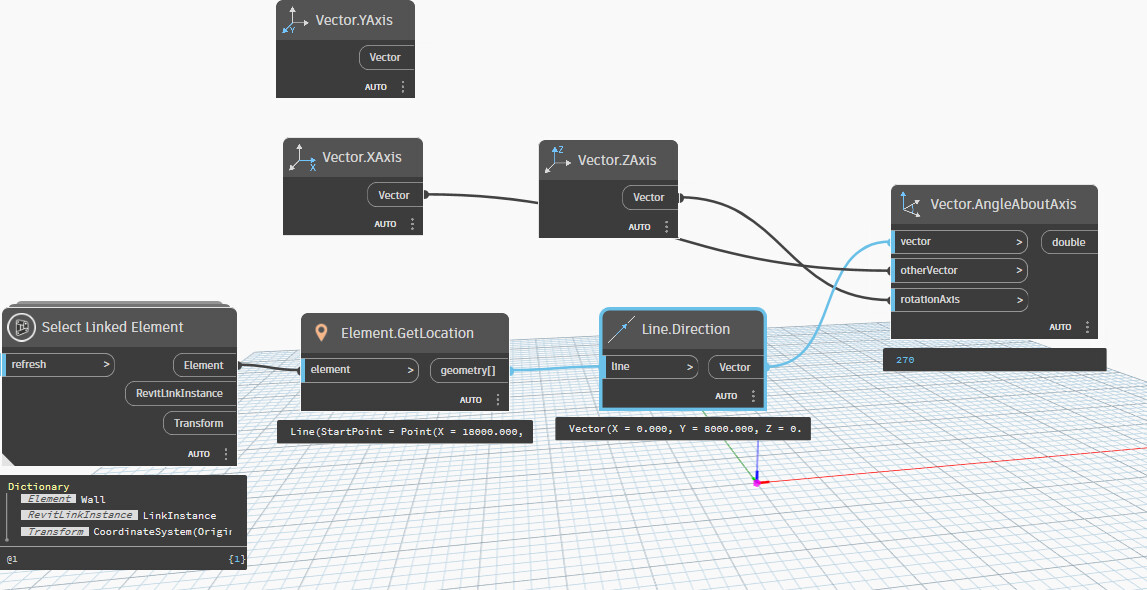Click the Vector.YAxis node icon
Image resolution: width=1147 pixels, height=590 pixels.
coord(296,20)
